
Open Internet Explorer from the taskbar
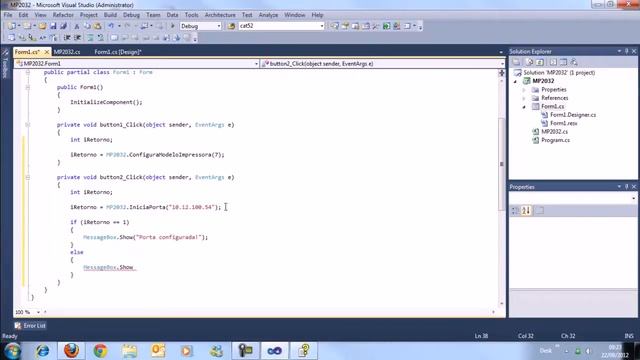(x=42, y=351)
